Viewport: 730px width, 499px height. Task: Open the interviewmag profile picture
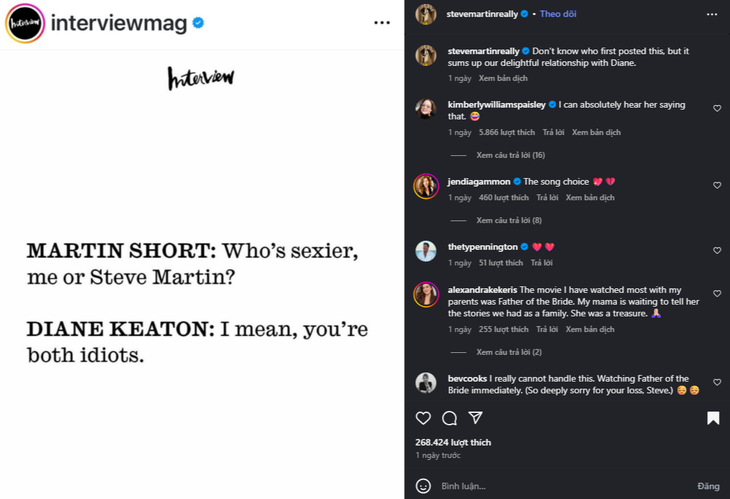click(x=23, y=23)
